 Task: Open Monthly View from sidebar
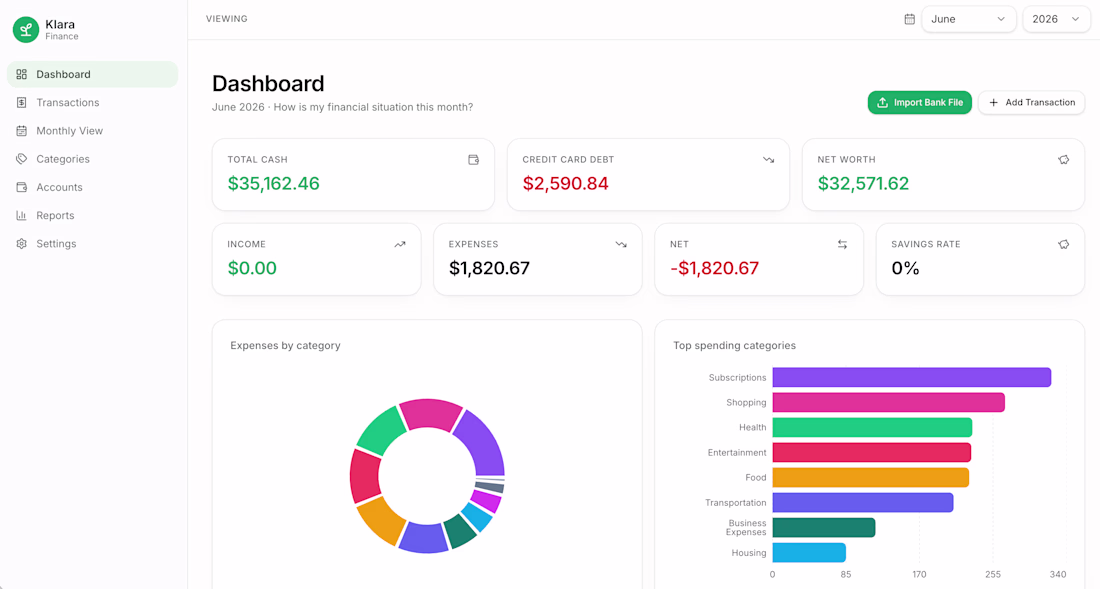coord(93,130)
